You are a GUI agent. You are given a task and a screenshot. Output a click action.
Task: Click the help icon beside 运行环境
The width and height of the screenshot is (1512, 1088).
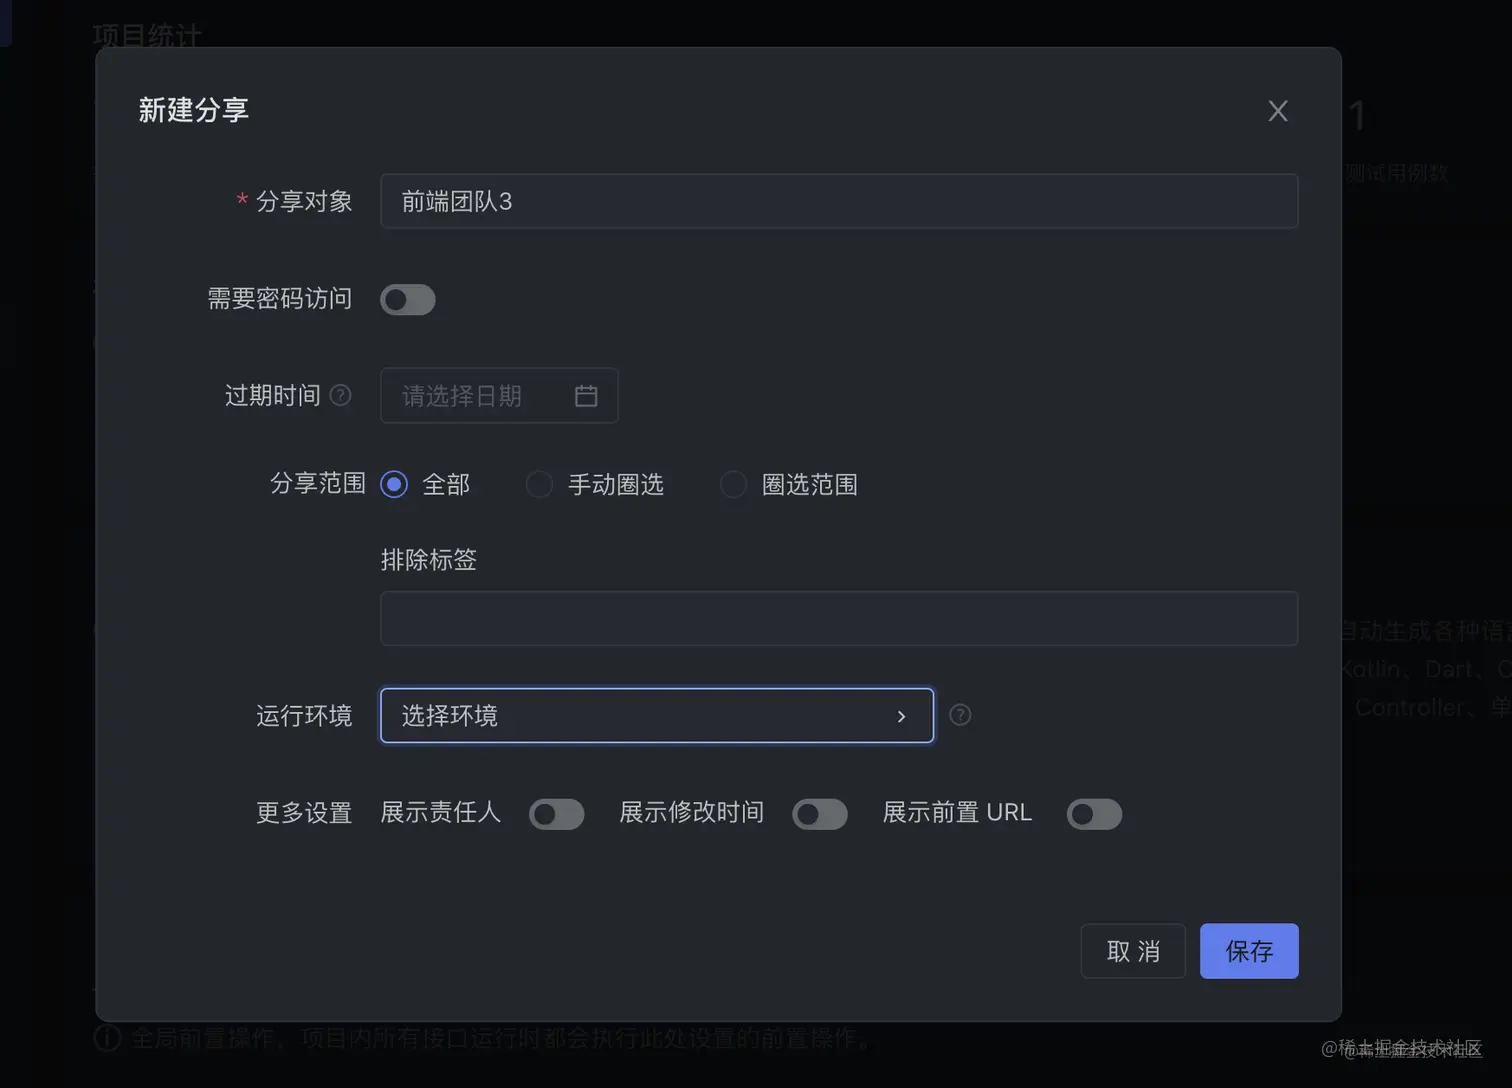[x=960, y=715]
